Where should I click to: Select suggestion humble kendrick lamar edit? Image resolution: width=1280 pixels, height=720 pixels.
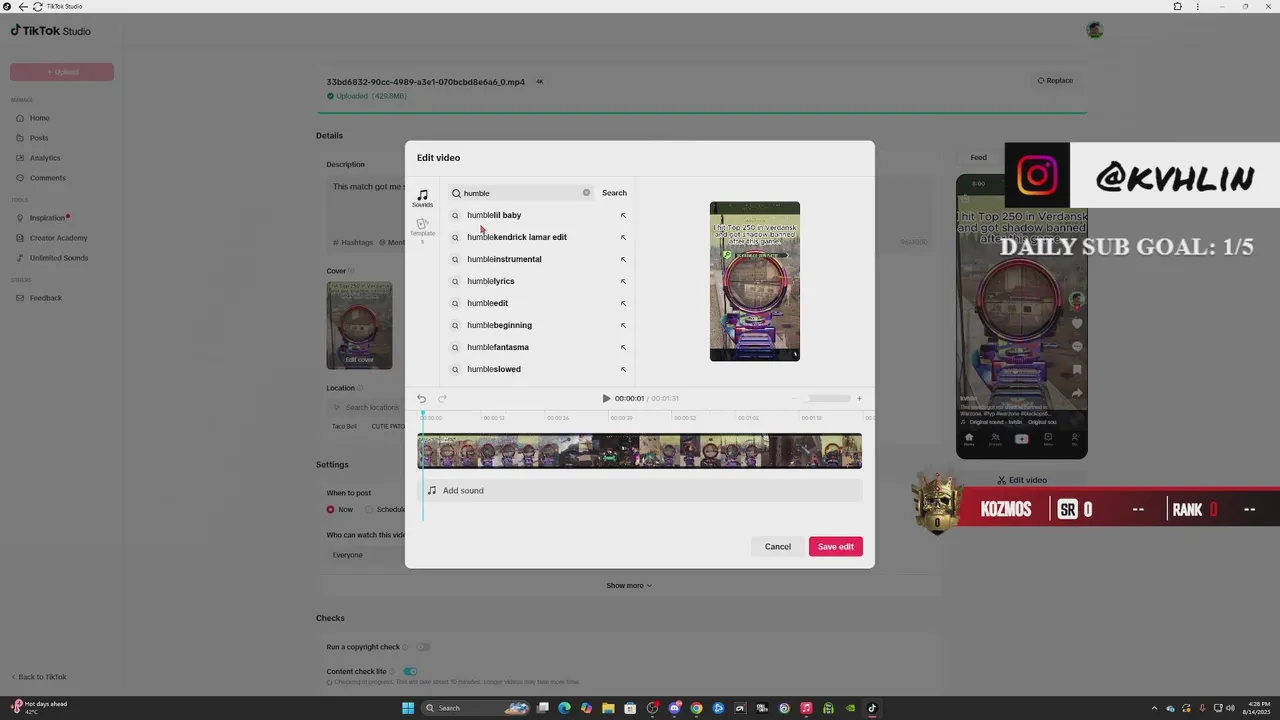517,237
